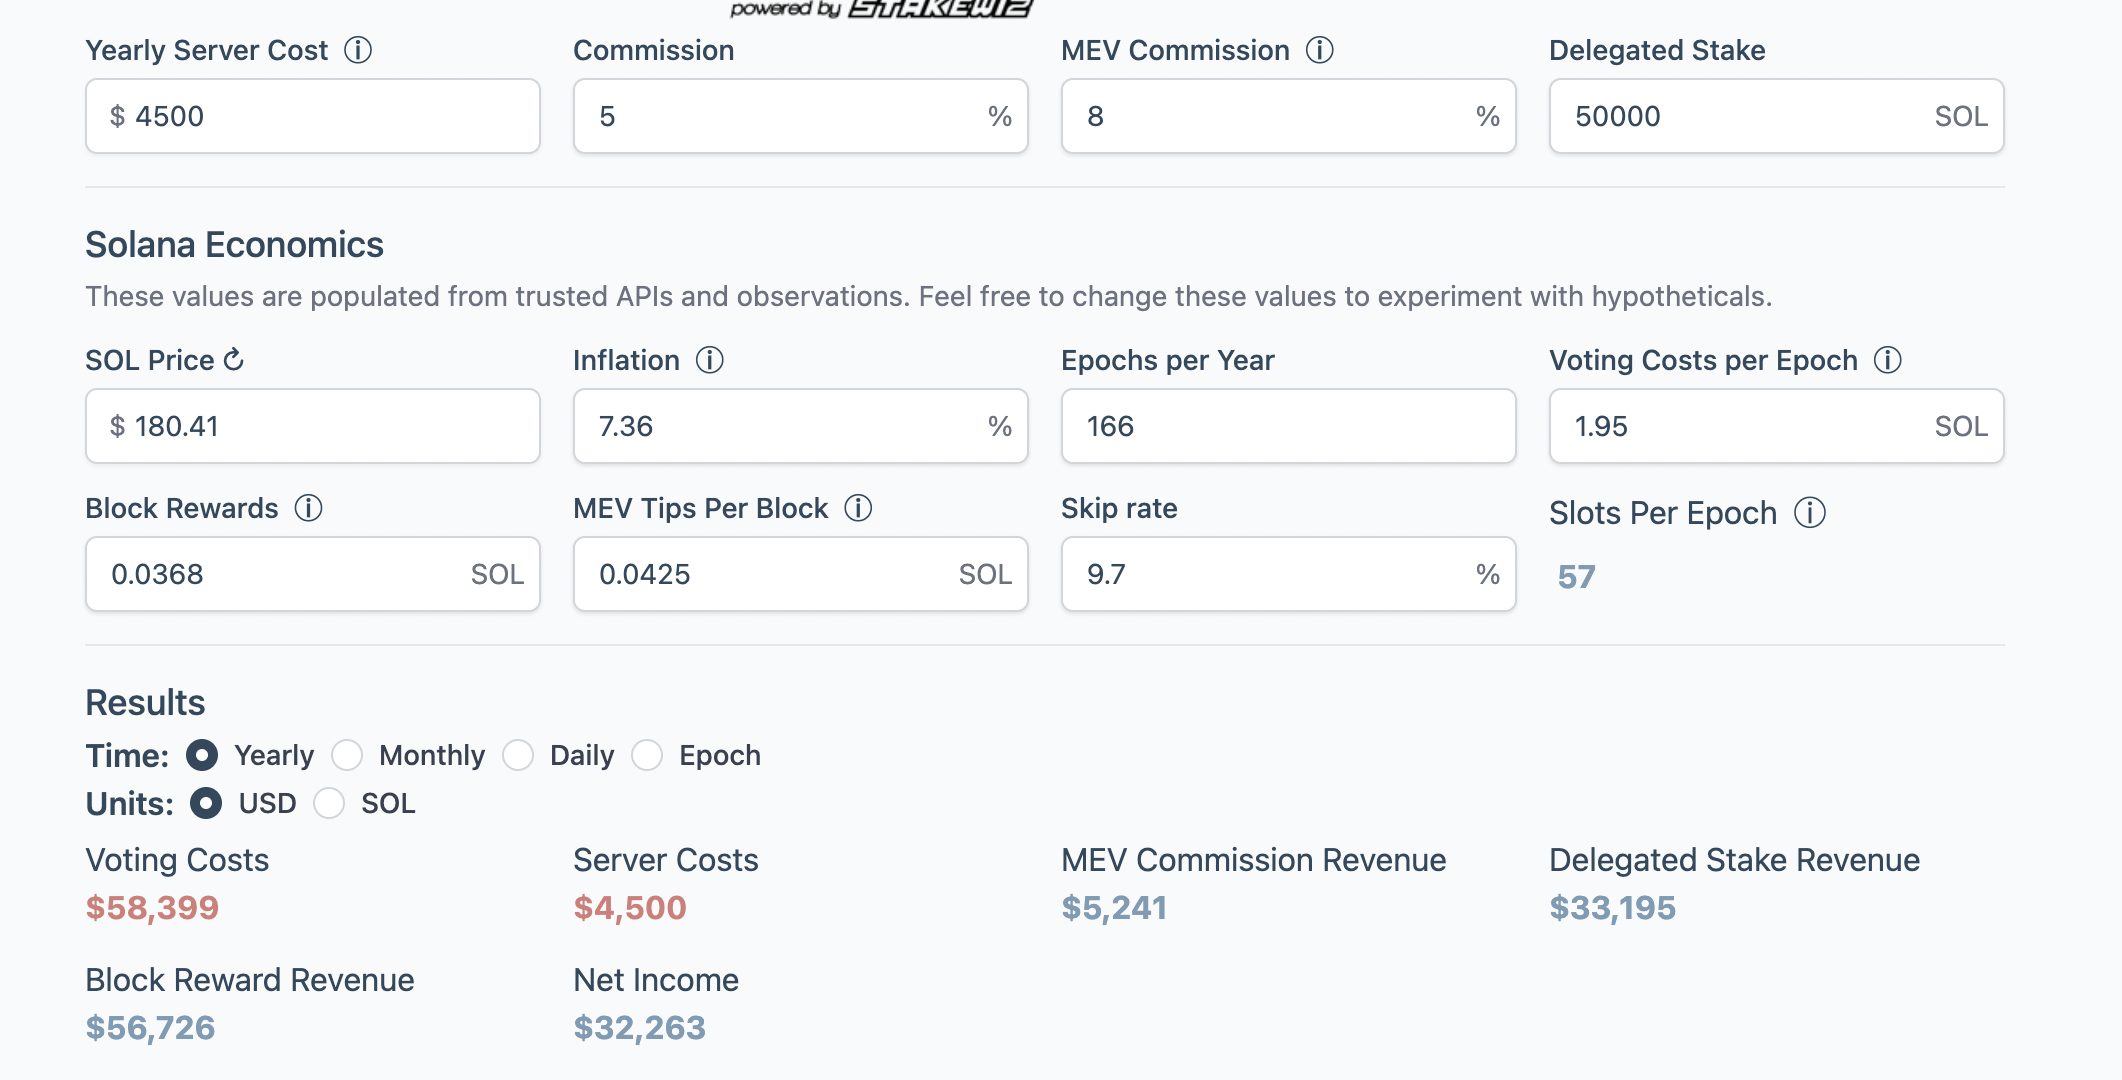Click the Server Costs result $4,500
2122x1080 pixels.
pos(630,908)
